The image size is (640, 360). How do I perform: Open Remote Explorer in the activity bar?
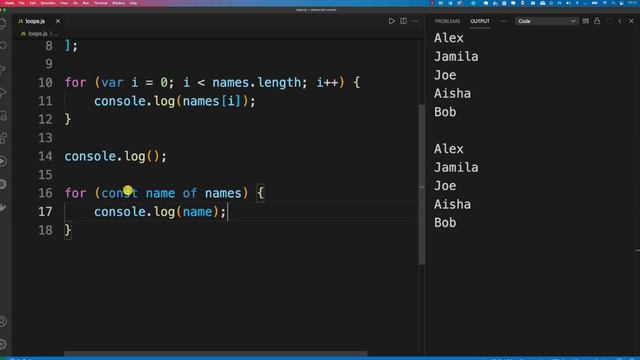point(3,116)
